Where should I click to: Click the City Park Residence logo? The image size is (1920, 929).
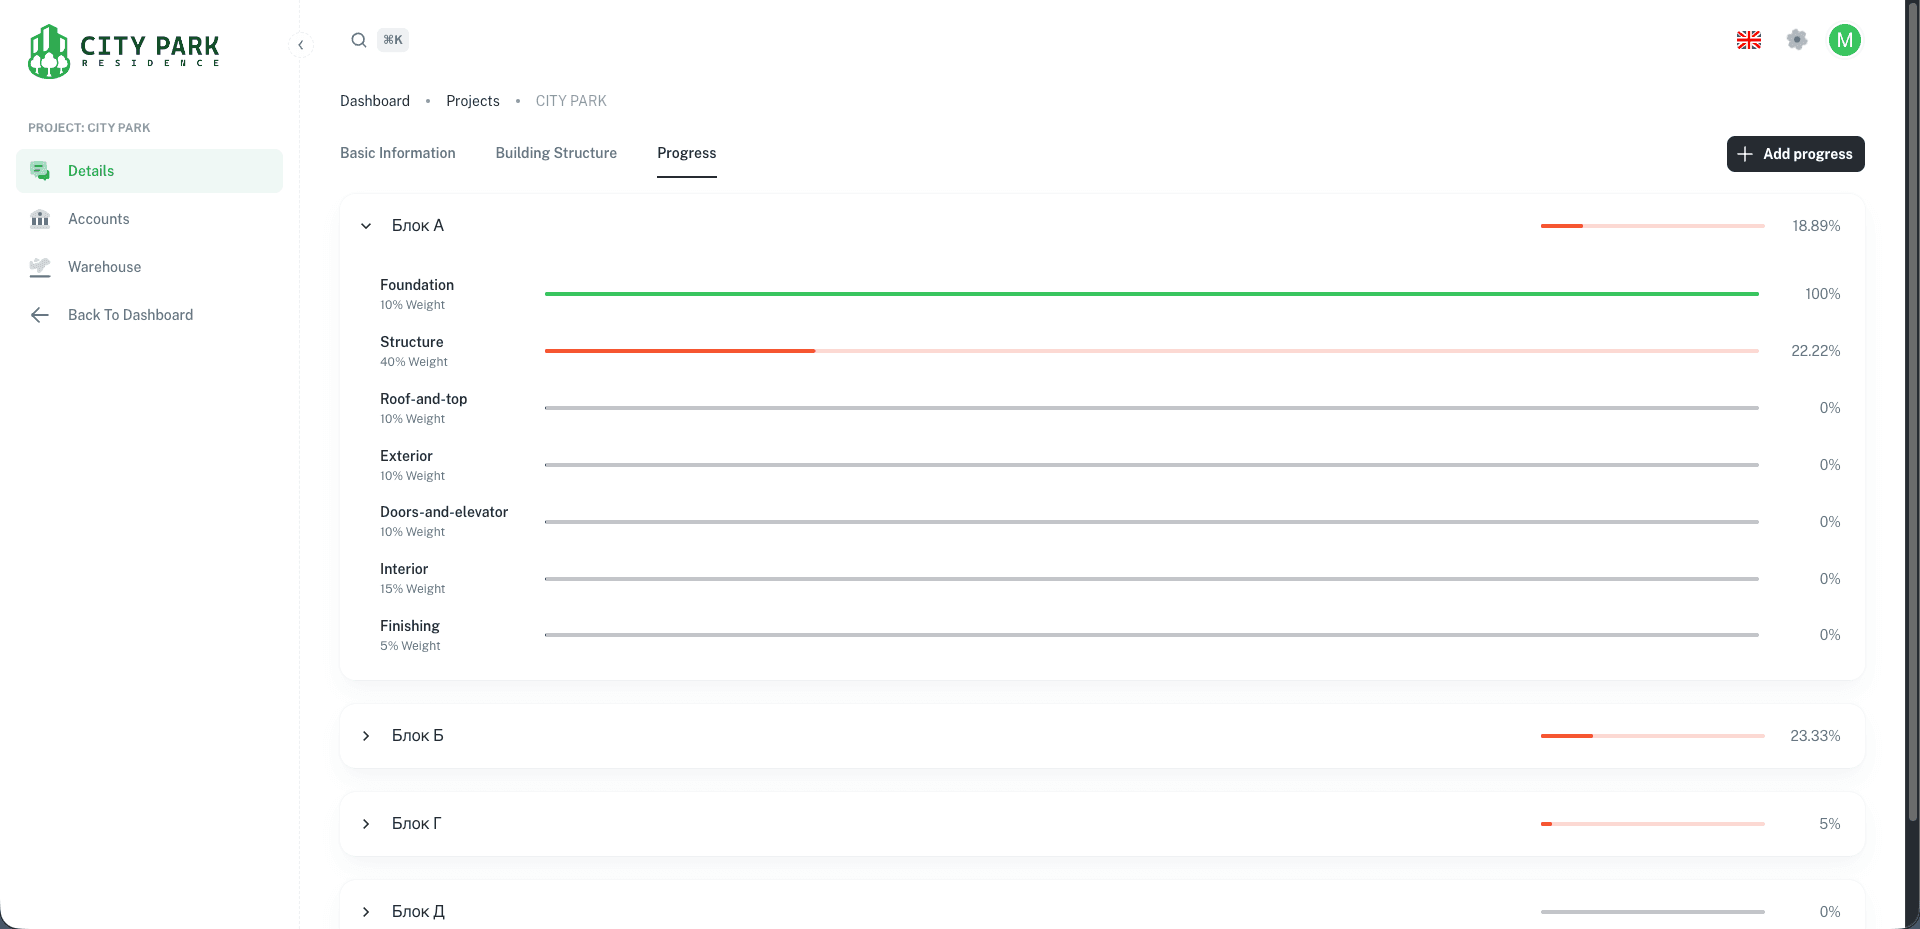coord(124,50)
